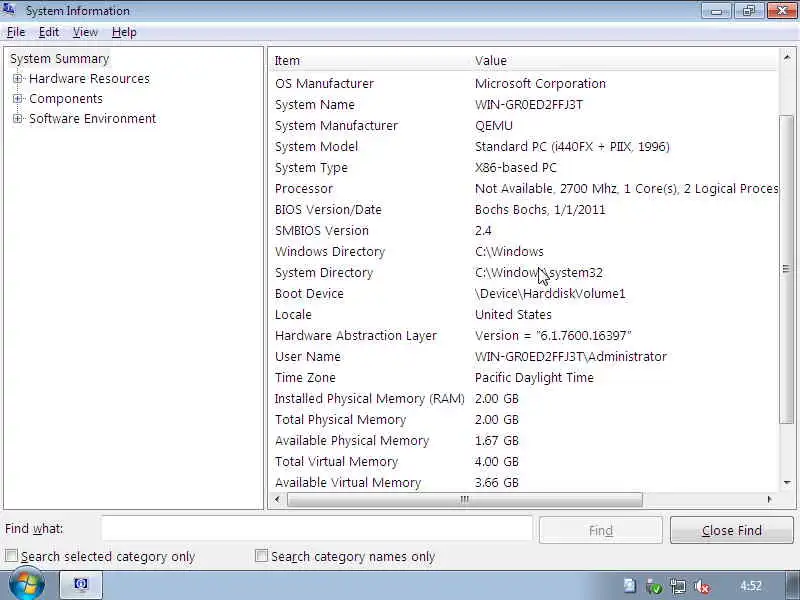This screenshot has height=600, width=800.
Task: Select the User Name row
Action: tap(524, 357)
